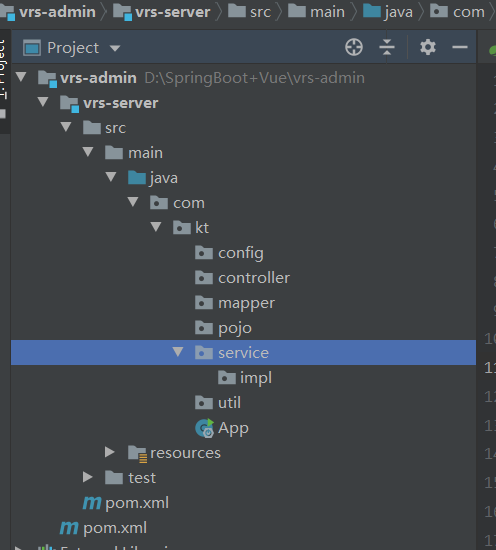
Task: Click the config package folder icon
Action: point(204,253)
